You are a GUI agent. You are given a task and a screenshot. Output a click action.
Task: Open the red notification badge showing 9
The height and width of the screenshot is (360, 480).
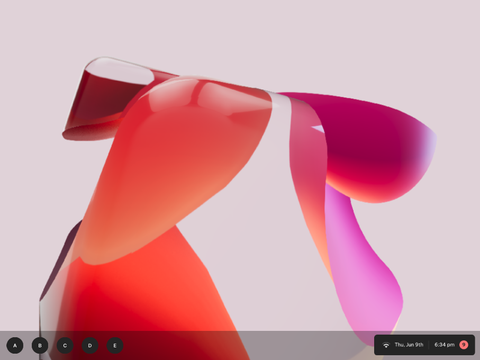464,345
